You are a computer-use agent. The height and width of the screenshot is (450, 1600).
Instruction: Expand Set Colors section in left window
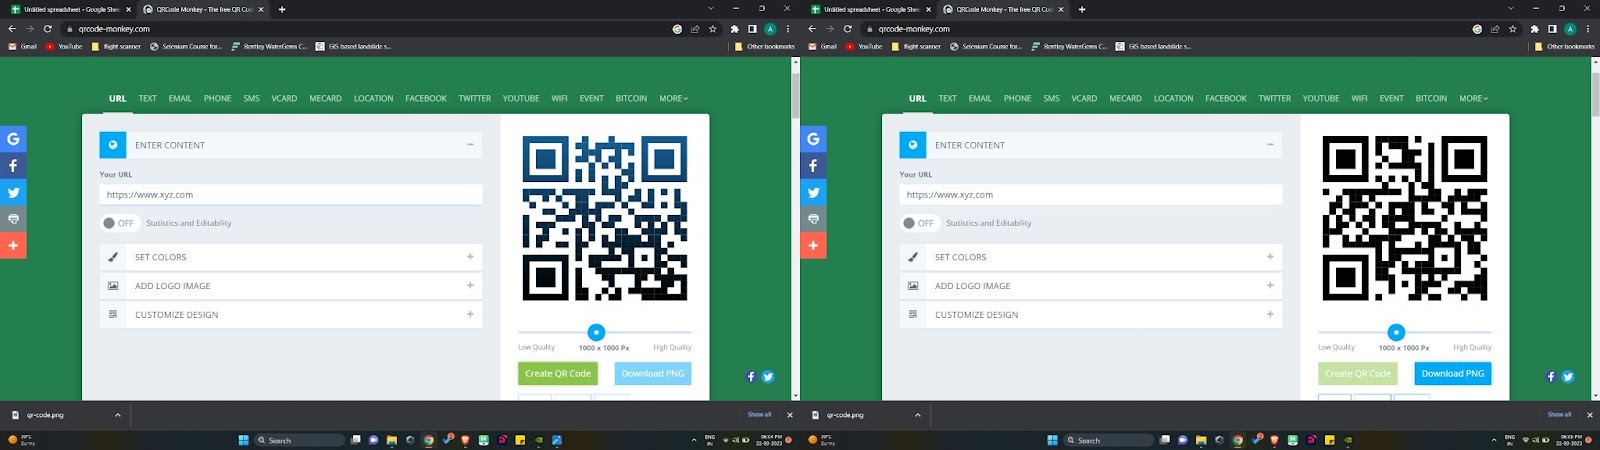click(x=291, y=257)
